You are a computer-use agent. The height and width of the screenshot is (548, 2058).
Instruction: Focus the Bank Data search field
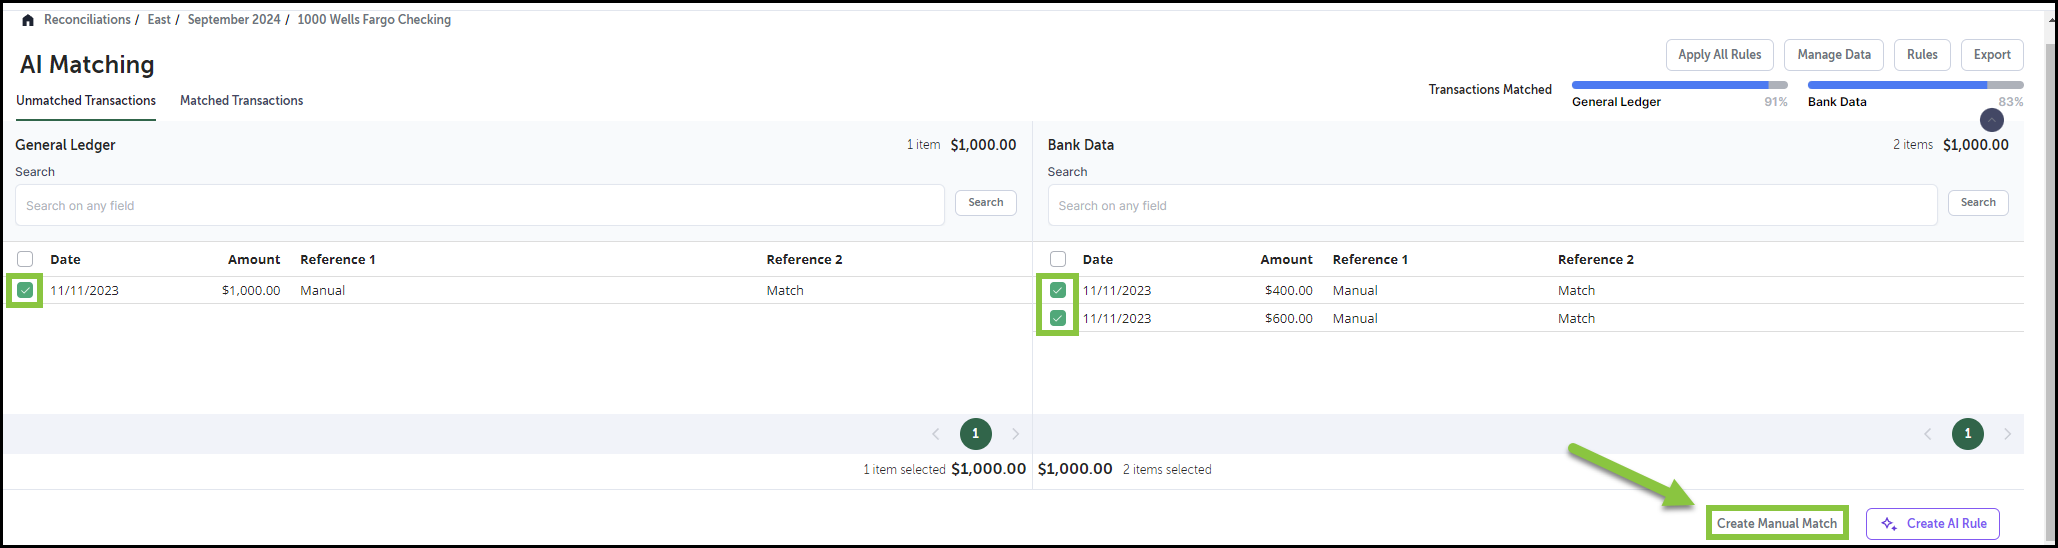click(x=1492, y=206)
